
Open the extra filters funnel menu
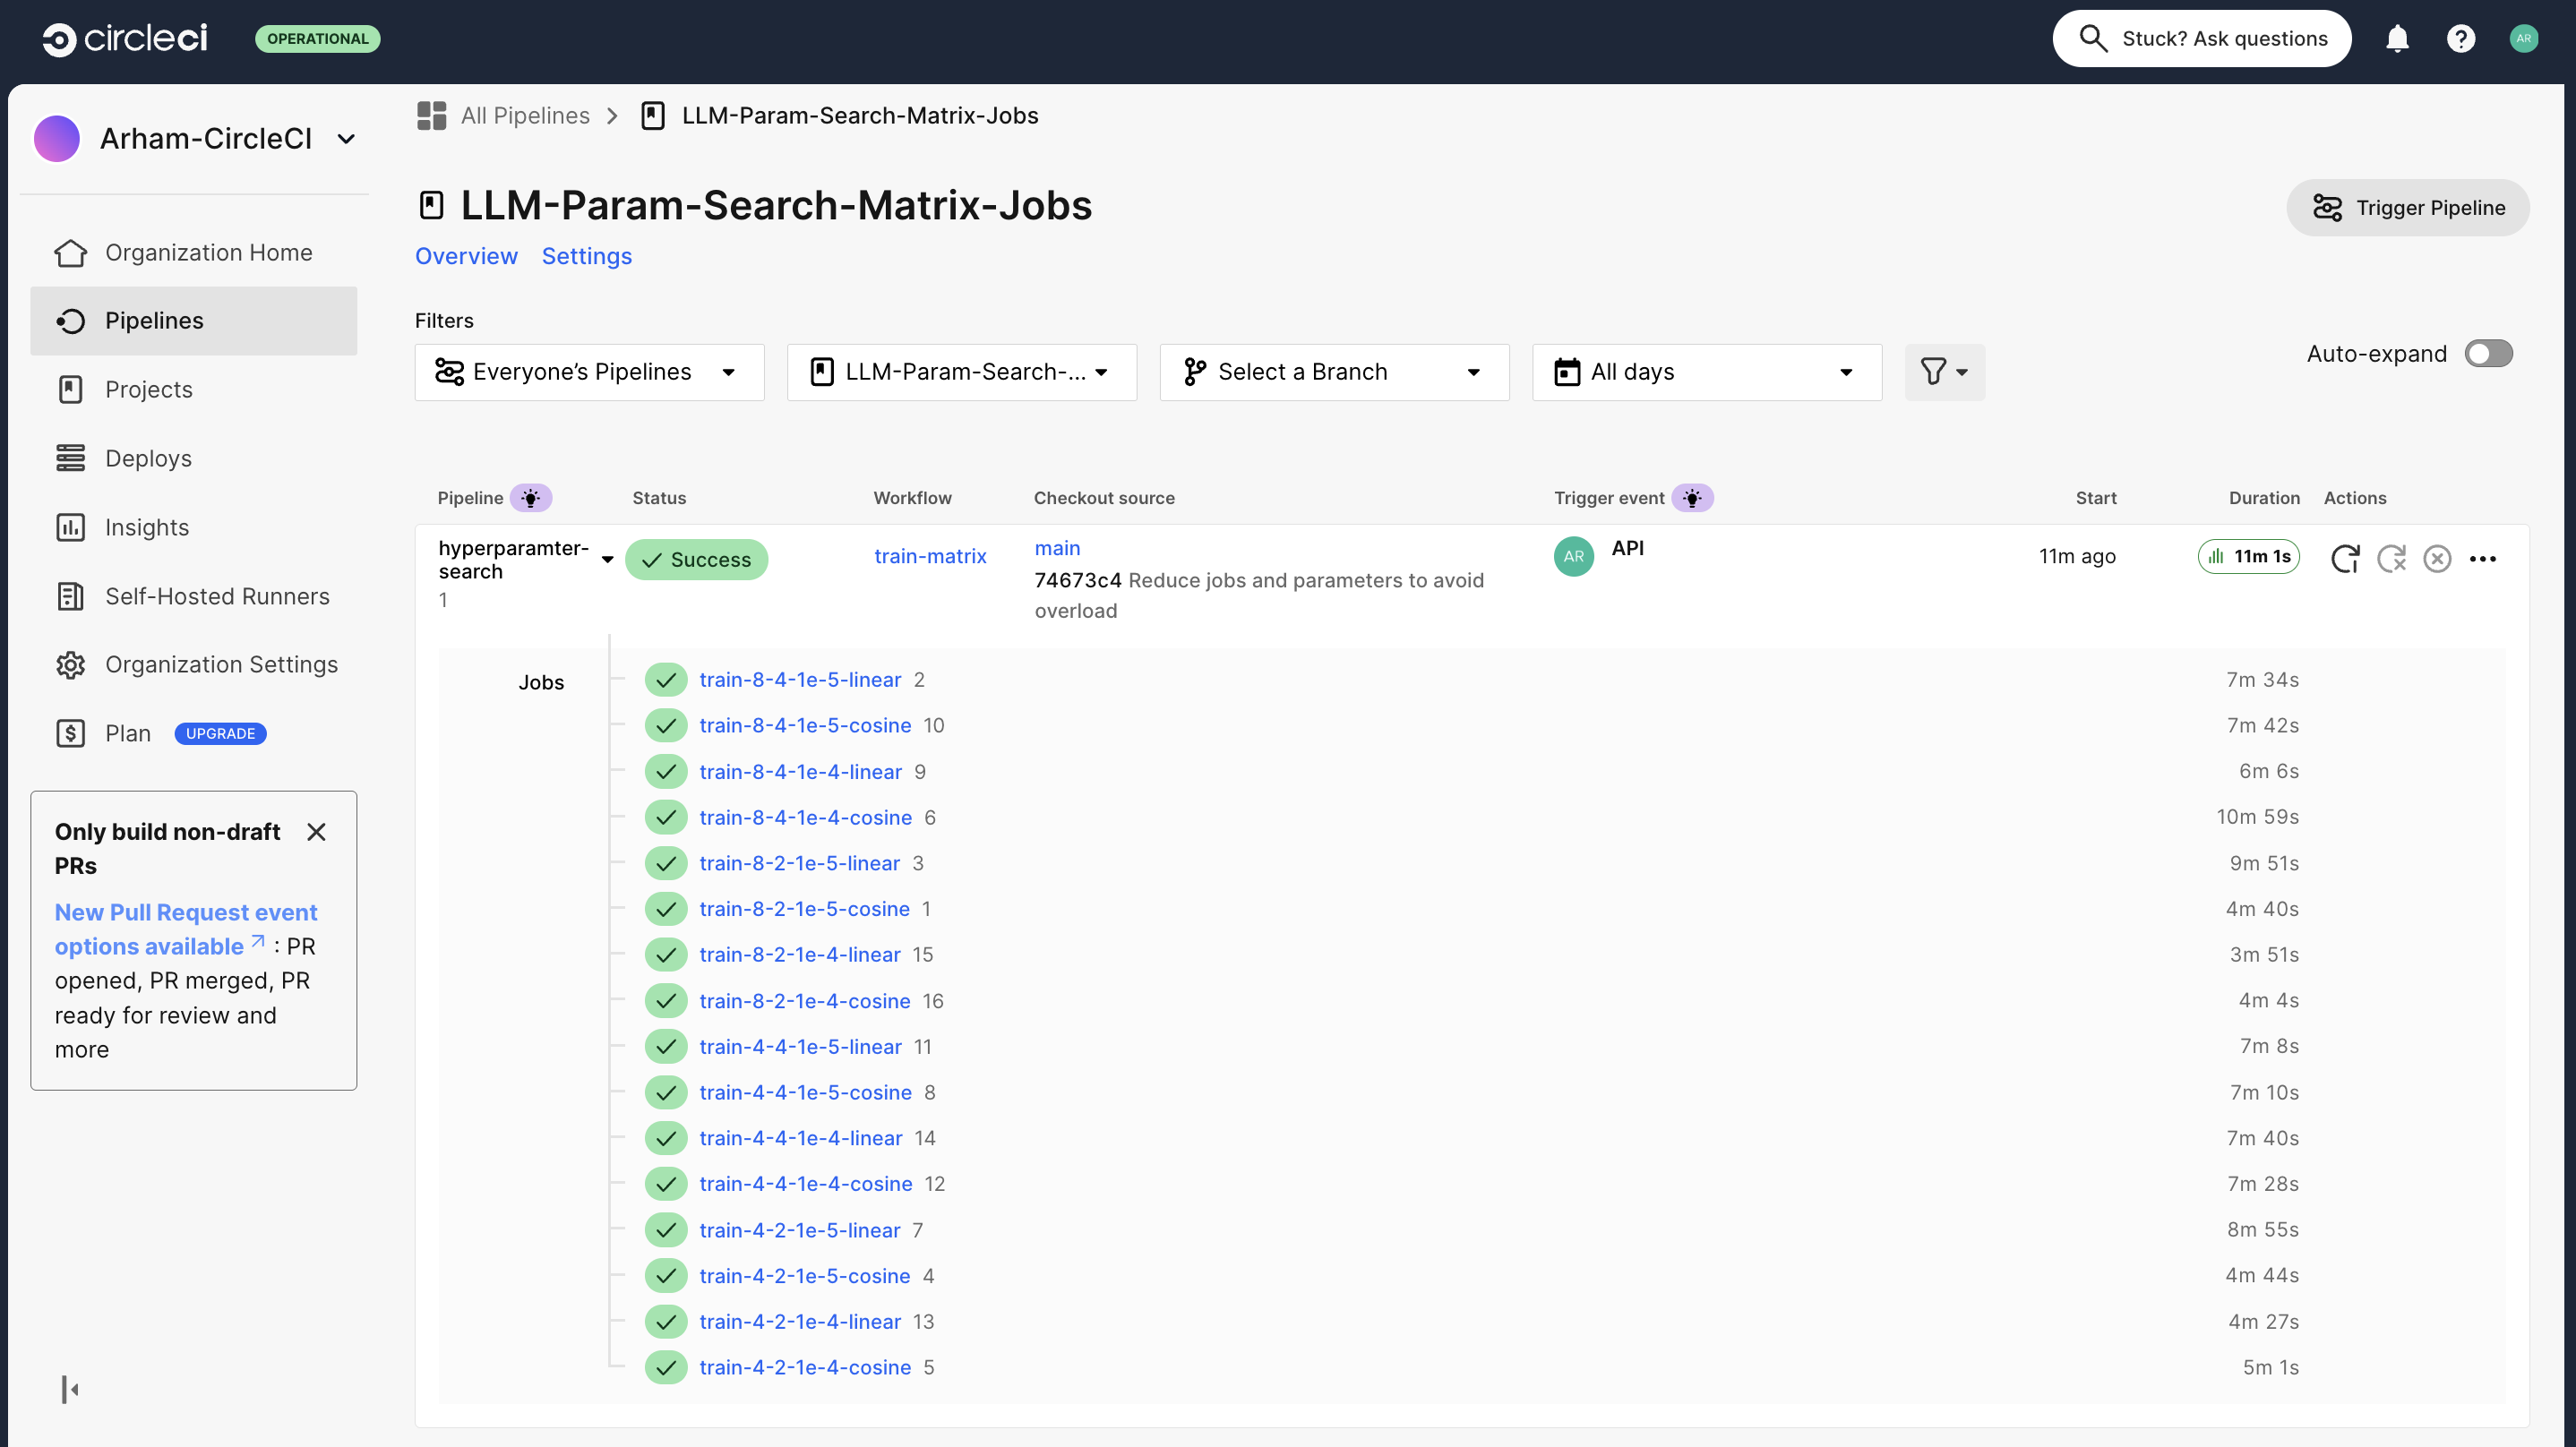point(1944,372)
